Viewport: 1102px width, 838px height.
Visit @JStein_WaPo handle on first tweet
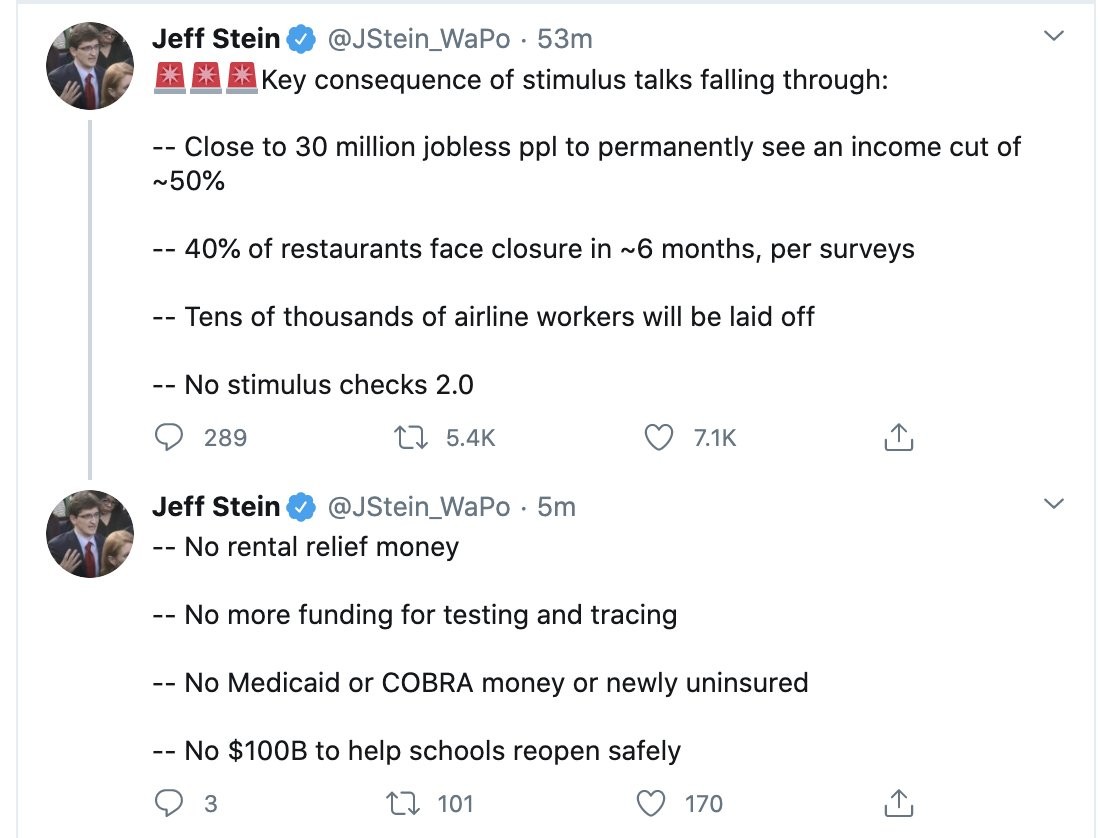click(x=419, y=39)
